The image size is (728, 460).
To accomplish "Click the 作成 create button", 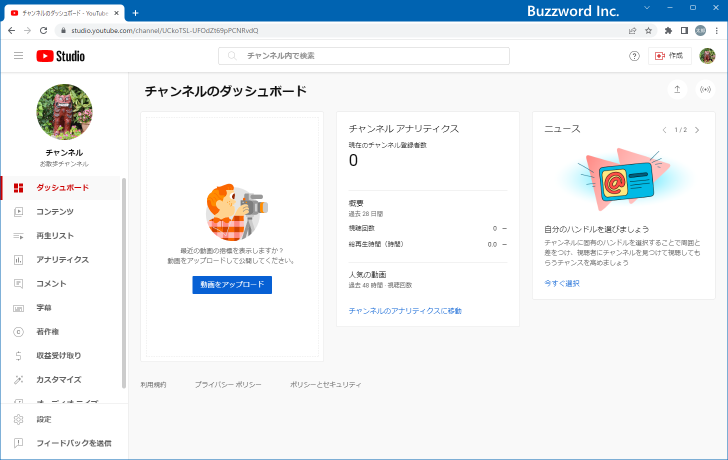I will pos(670,56).
